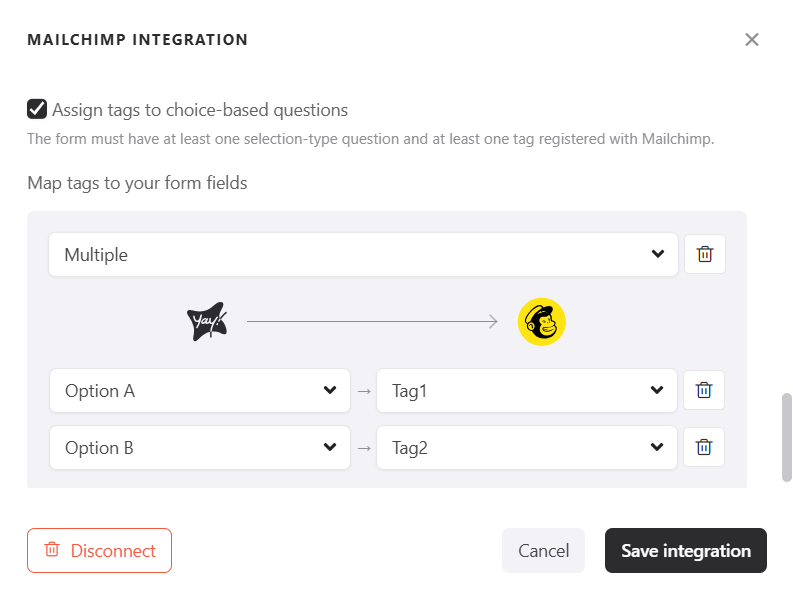Click the Assign tags checkbox label text

click(x=200, y=110)
